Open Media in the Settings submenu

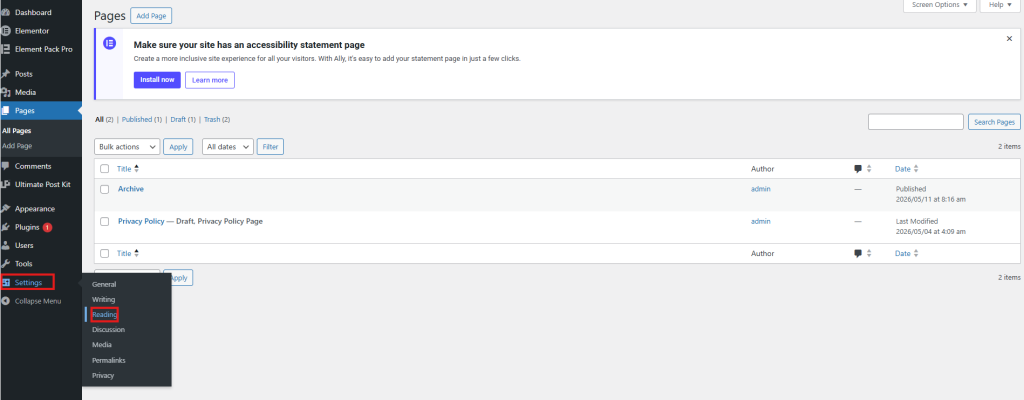pos(102,344)
